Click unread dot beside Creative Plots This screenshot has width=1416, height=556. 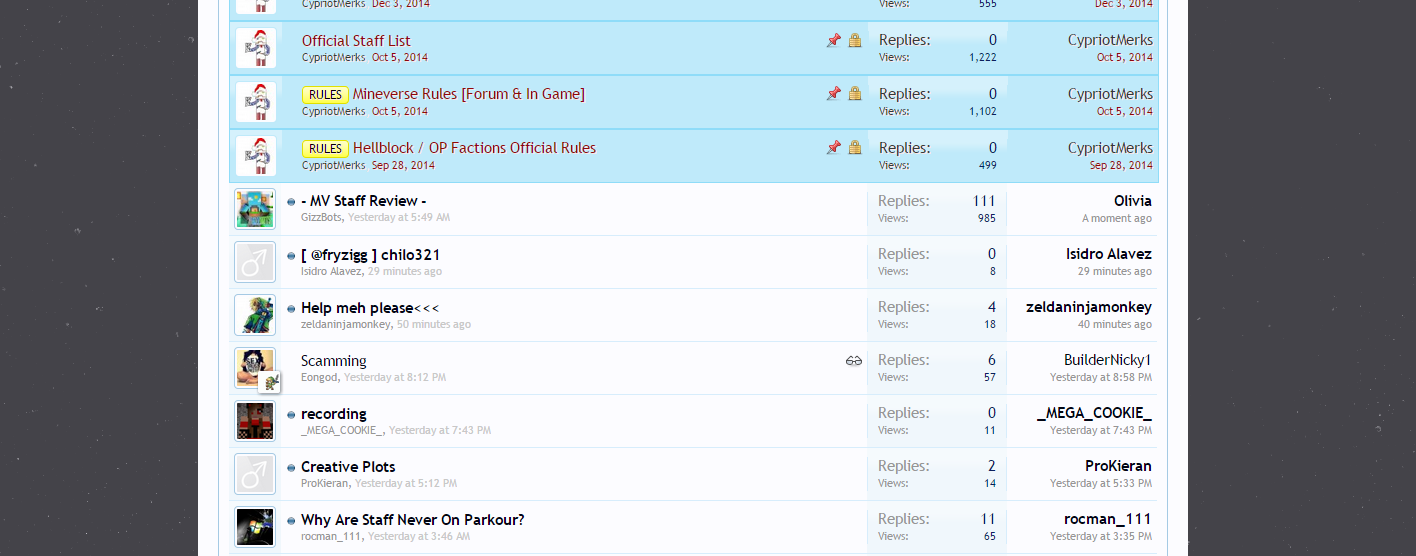tap(291, 467)
